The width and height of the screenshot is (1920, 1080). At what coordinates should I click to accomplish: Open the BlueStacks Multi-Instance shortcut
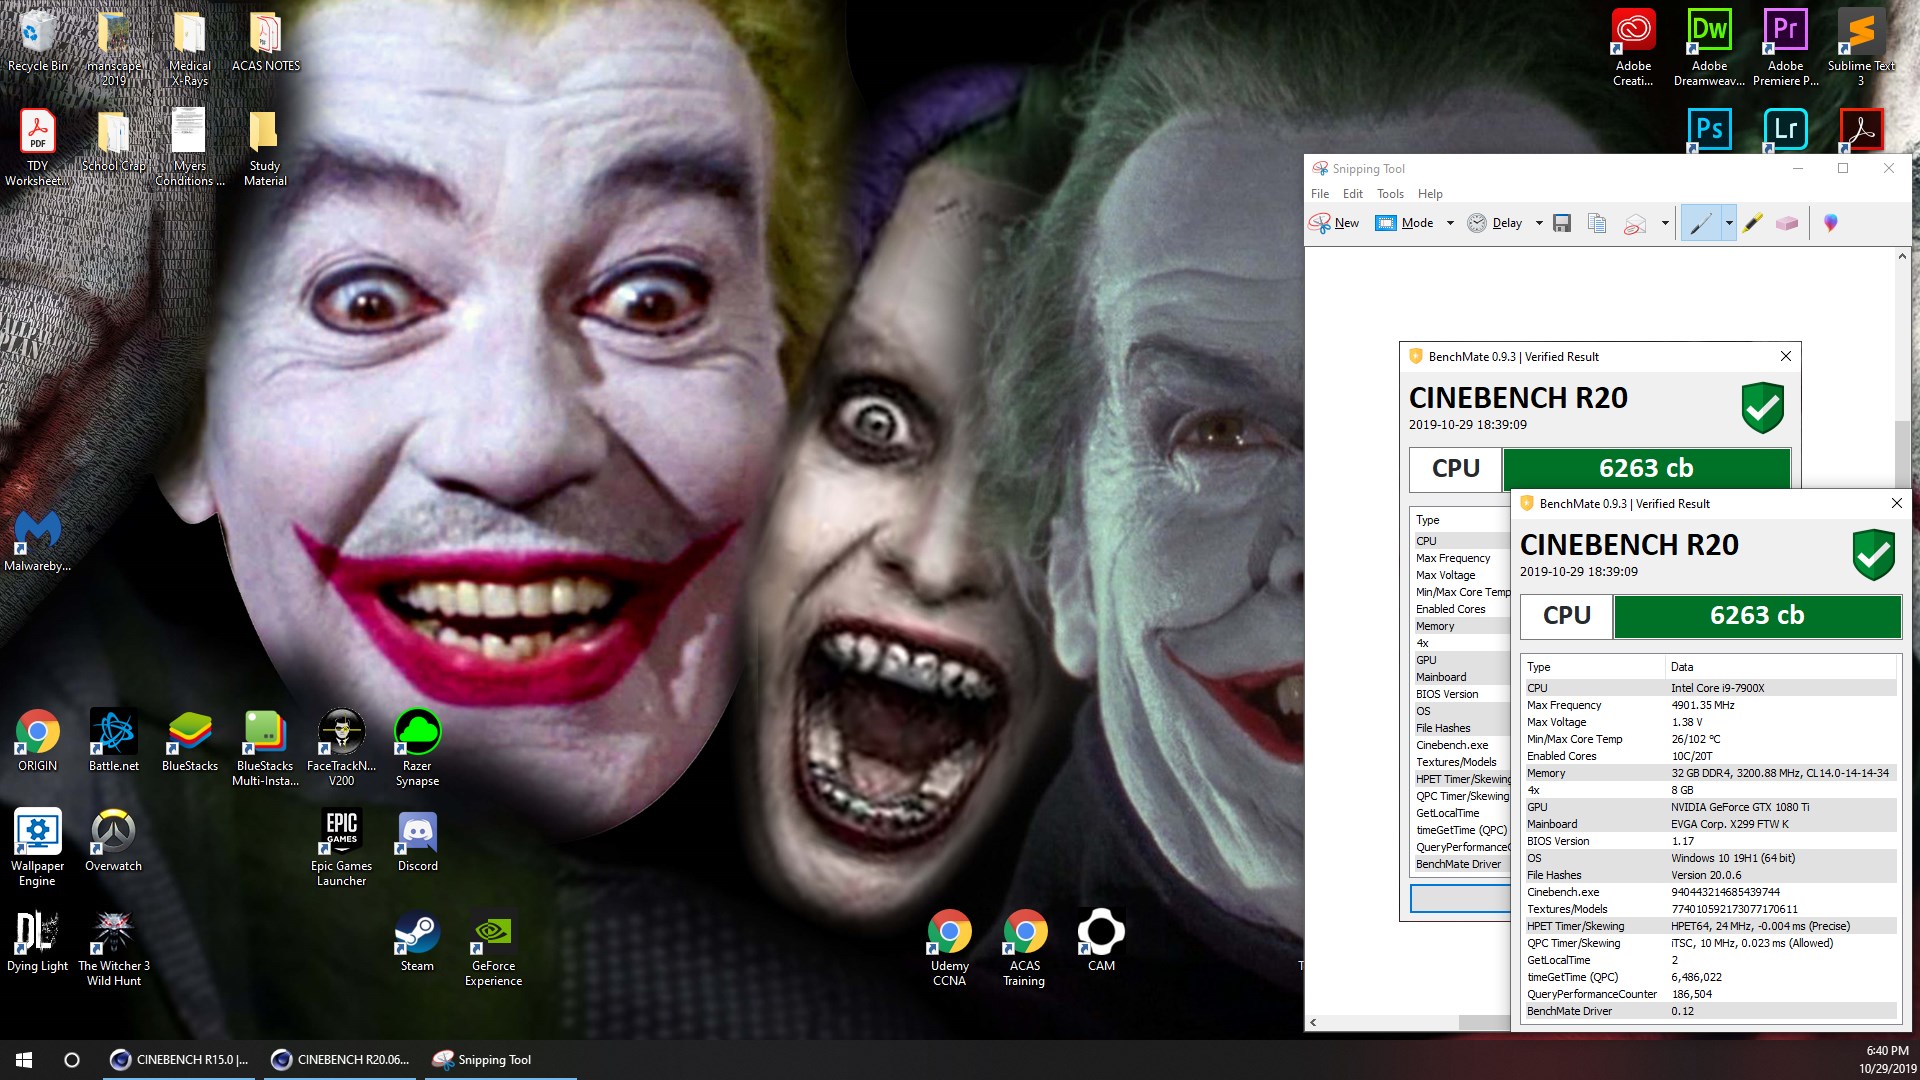265,748
